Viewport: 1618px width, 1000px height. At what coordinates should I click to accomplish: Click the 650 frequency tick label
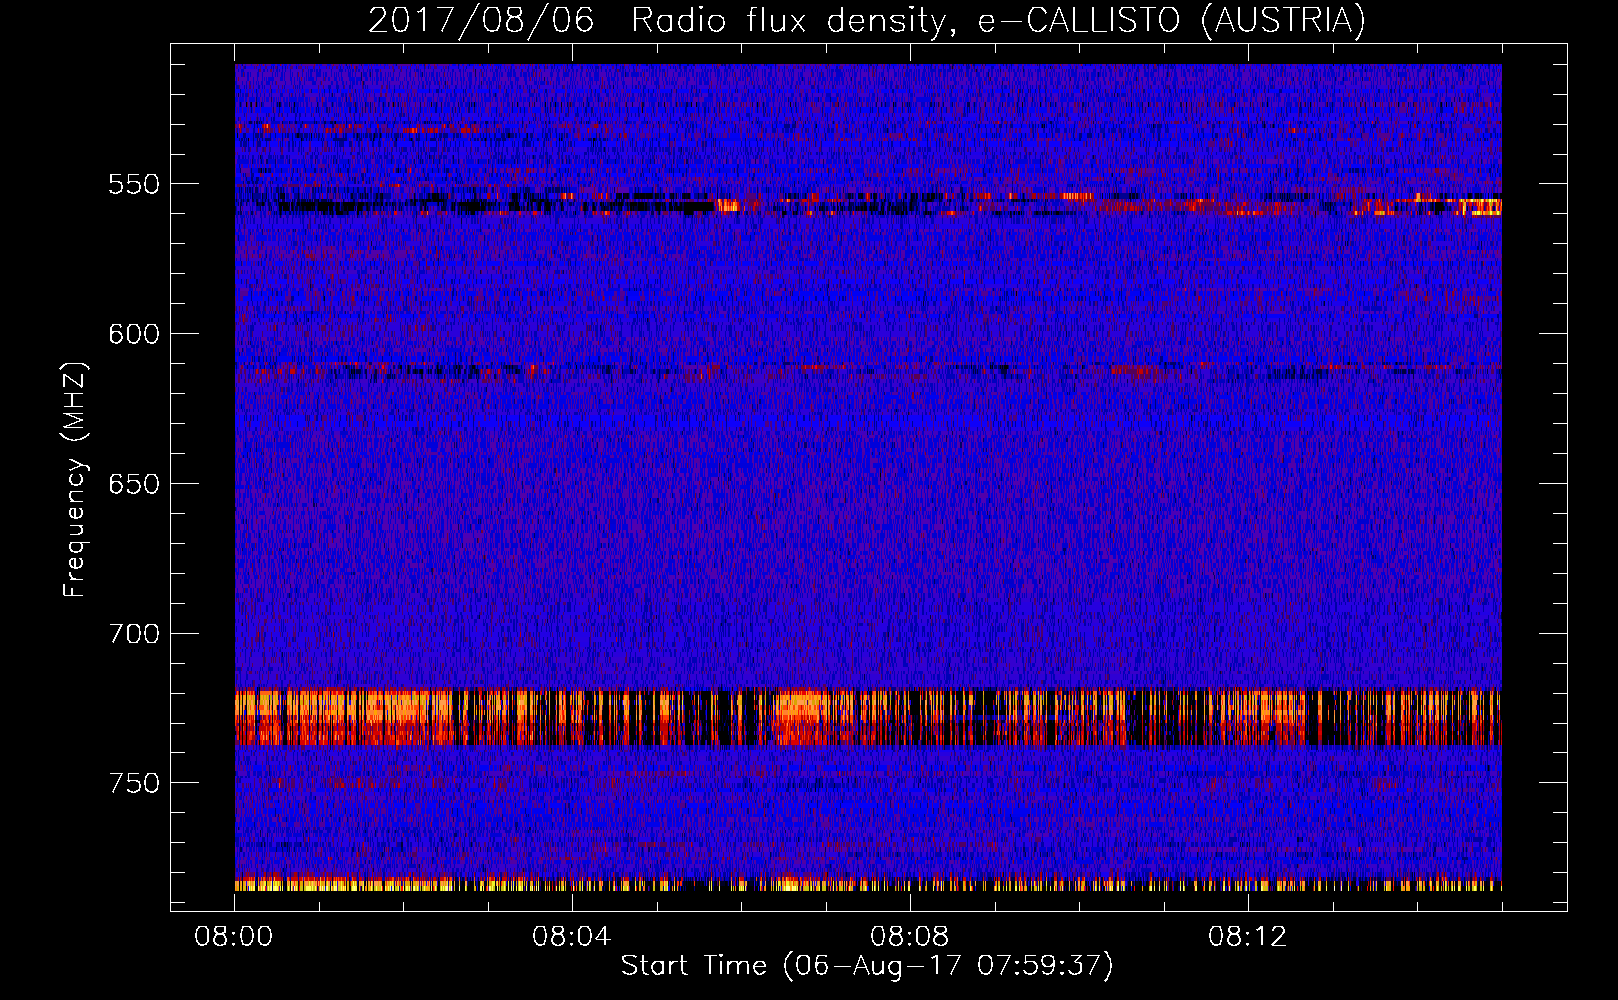(134, 484)
